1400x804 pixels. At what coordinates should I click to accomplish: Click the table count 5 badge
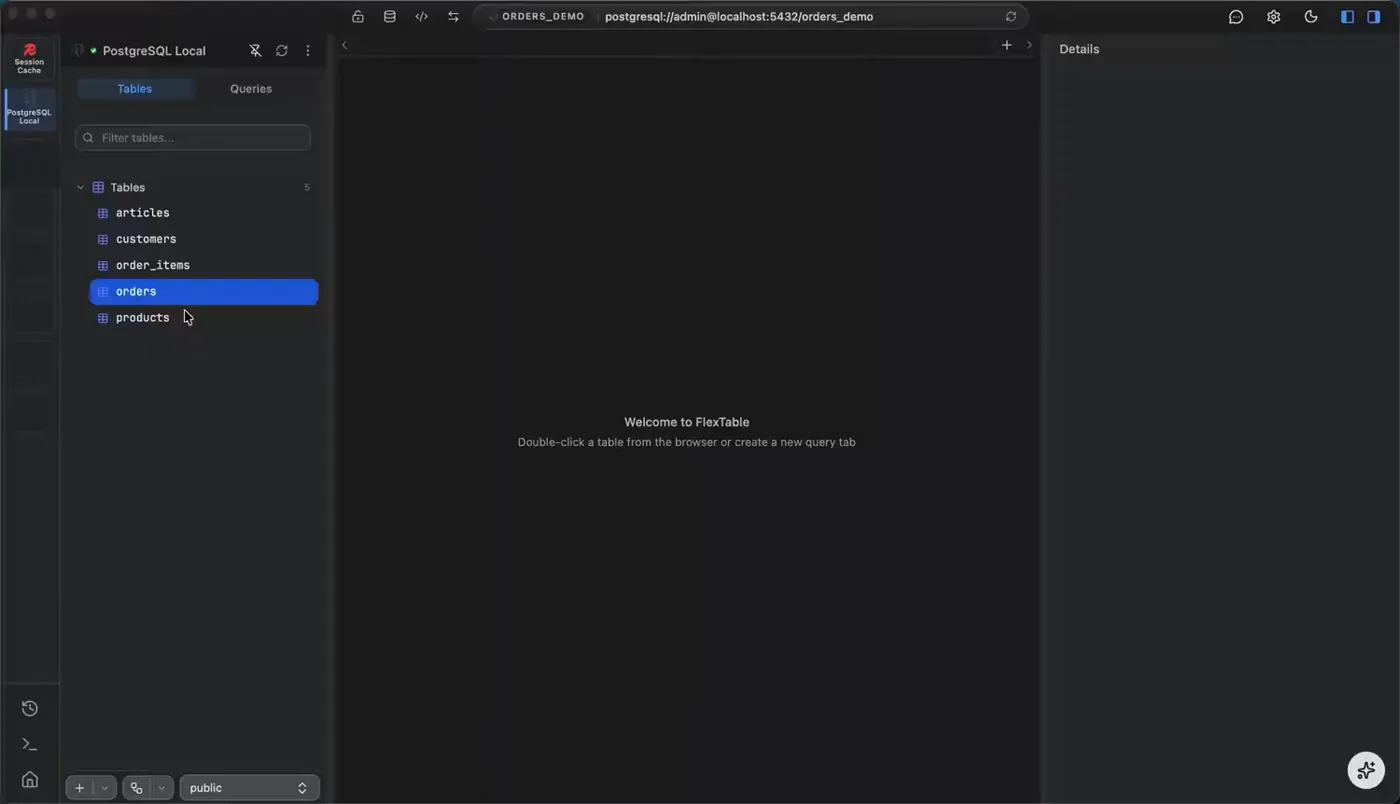(307, 188)
